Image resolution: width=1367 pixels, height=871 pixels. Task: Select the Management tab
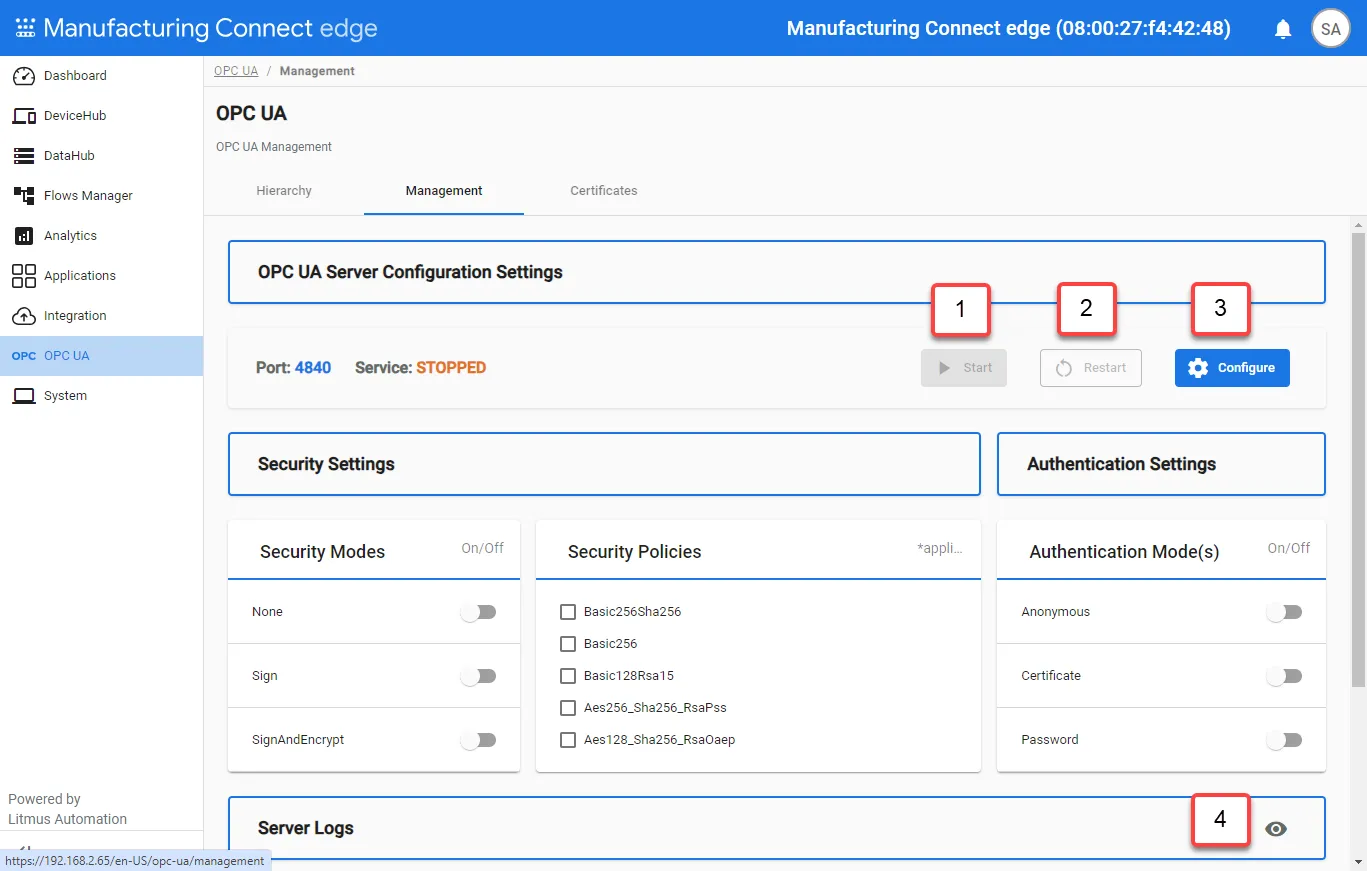444,191
